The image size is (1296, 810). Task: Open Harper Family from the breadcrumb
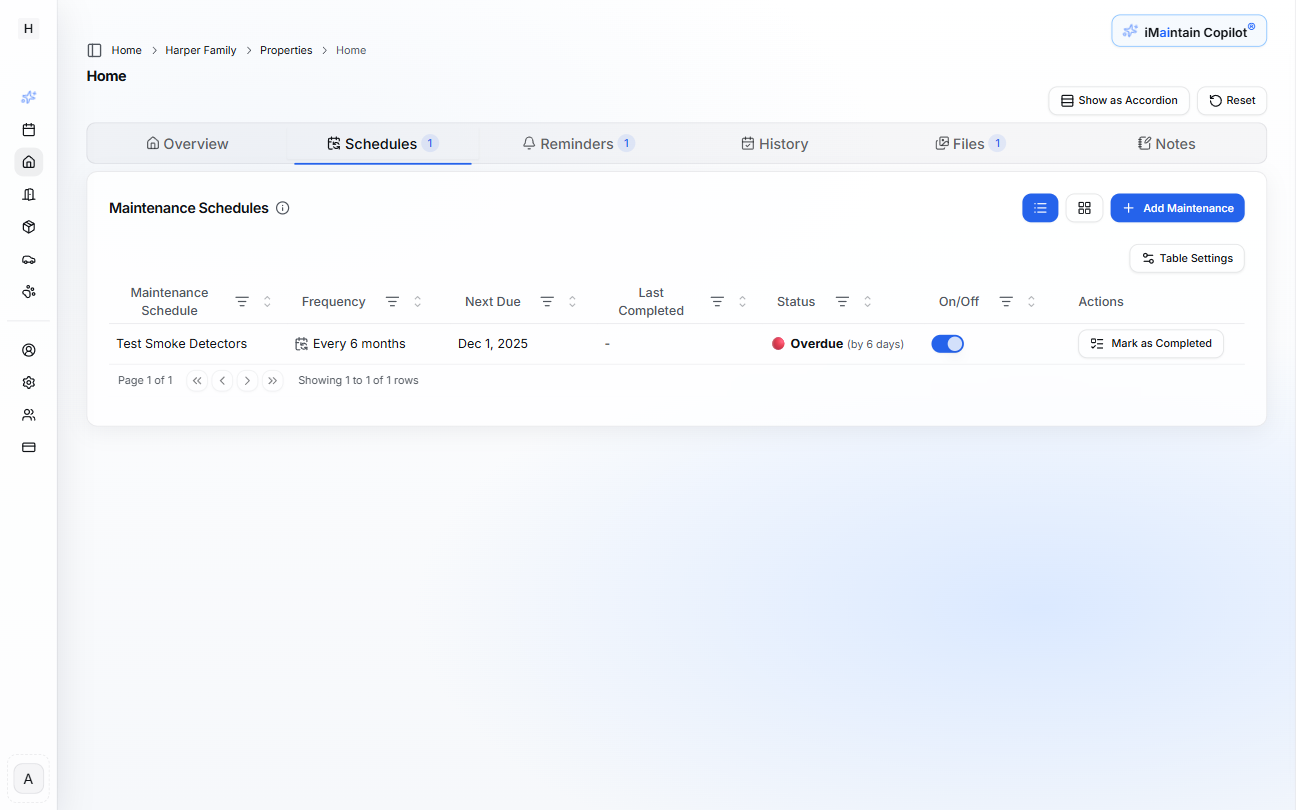pyautogui.click(x=200, y=49)
